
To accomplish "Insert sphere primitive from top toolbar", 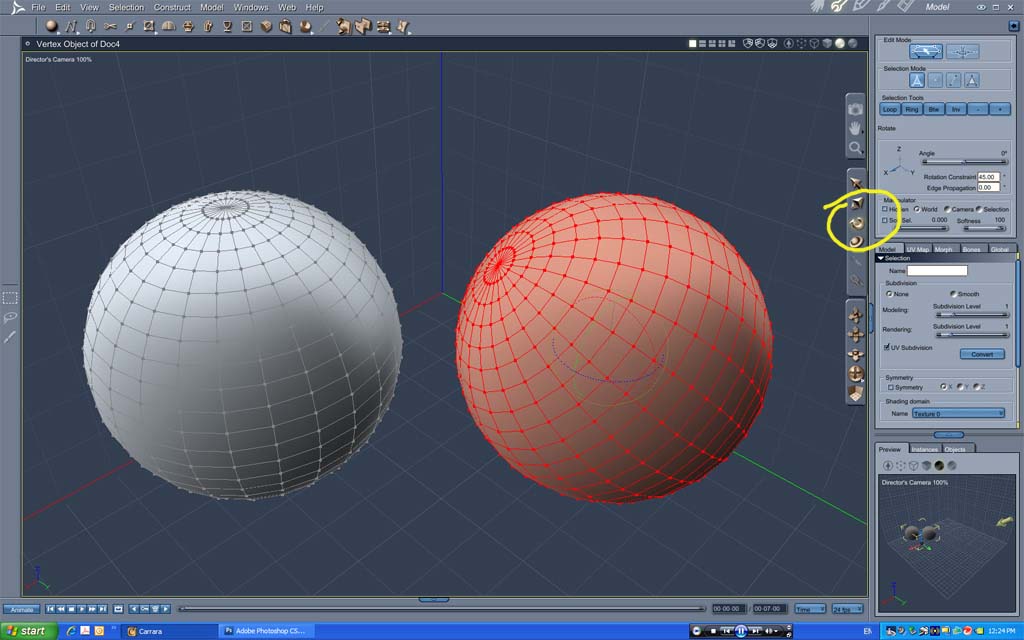I will pos(52,26).
